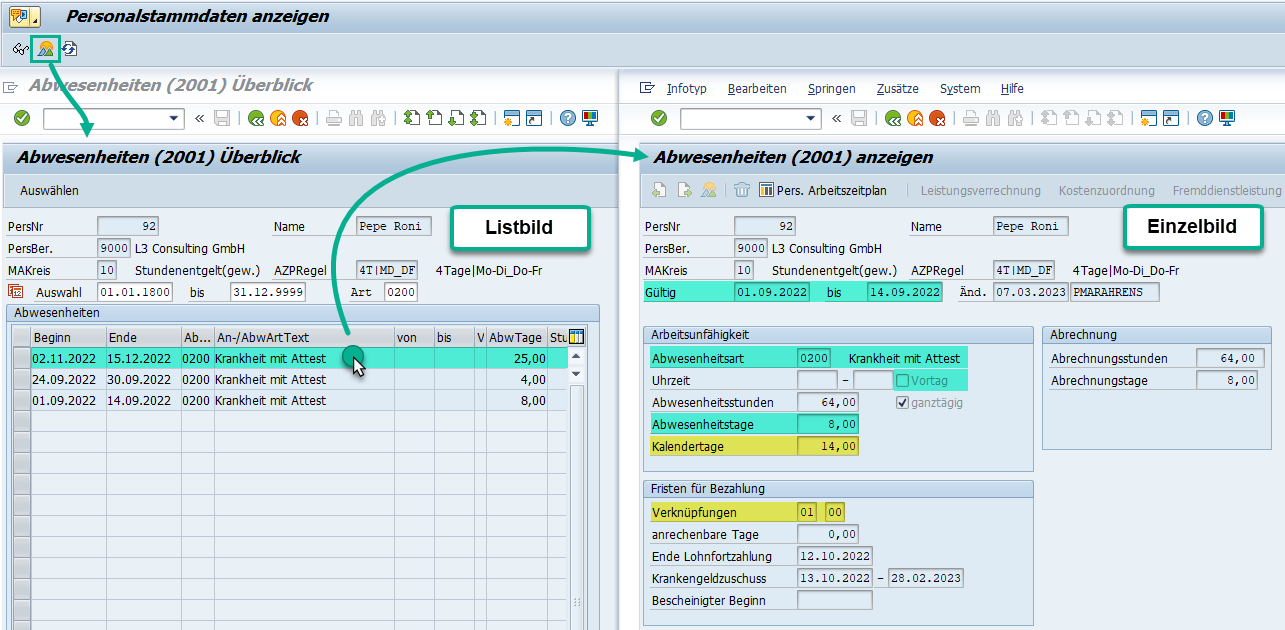
Task: Click trash delete icon in anzeigen window
Action: tap(742, 190)
